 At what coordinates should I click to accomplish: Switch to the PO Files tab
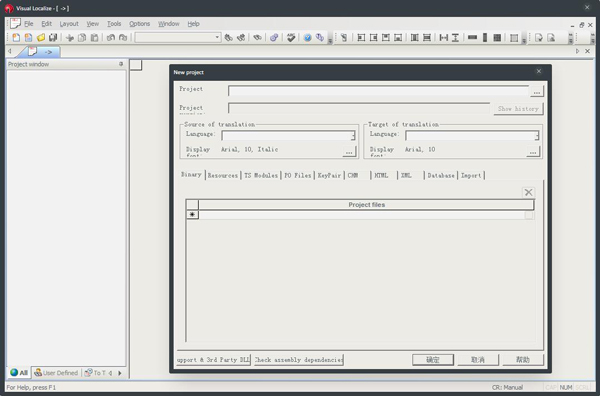tap(298, 176)
